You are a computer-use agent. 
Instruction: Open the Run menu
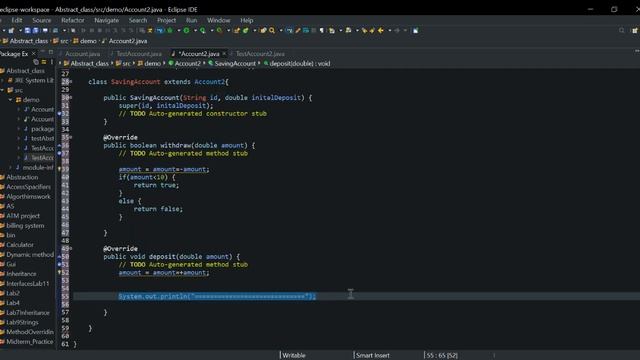(191, 20)
